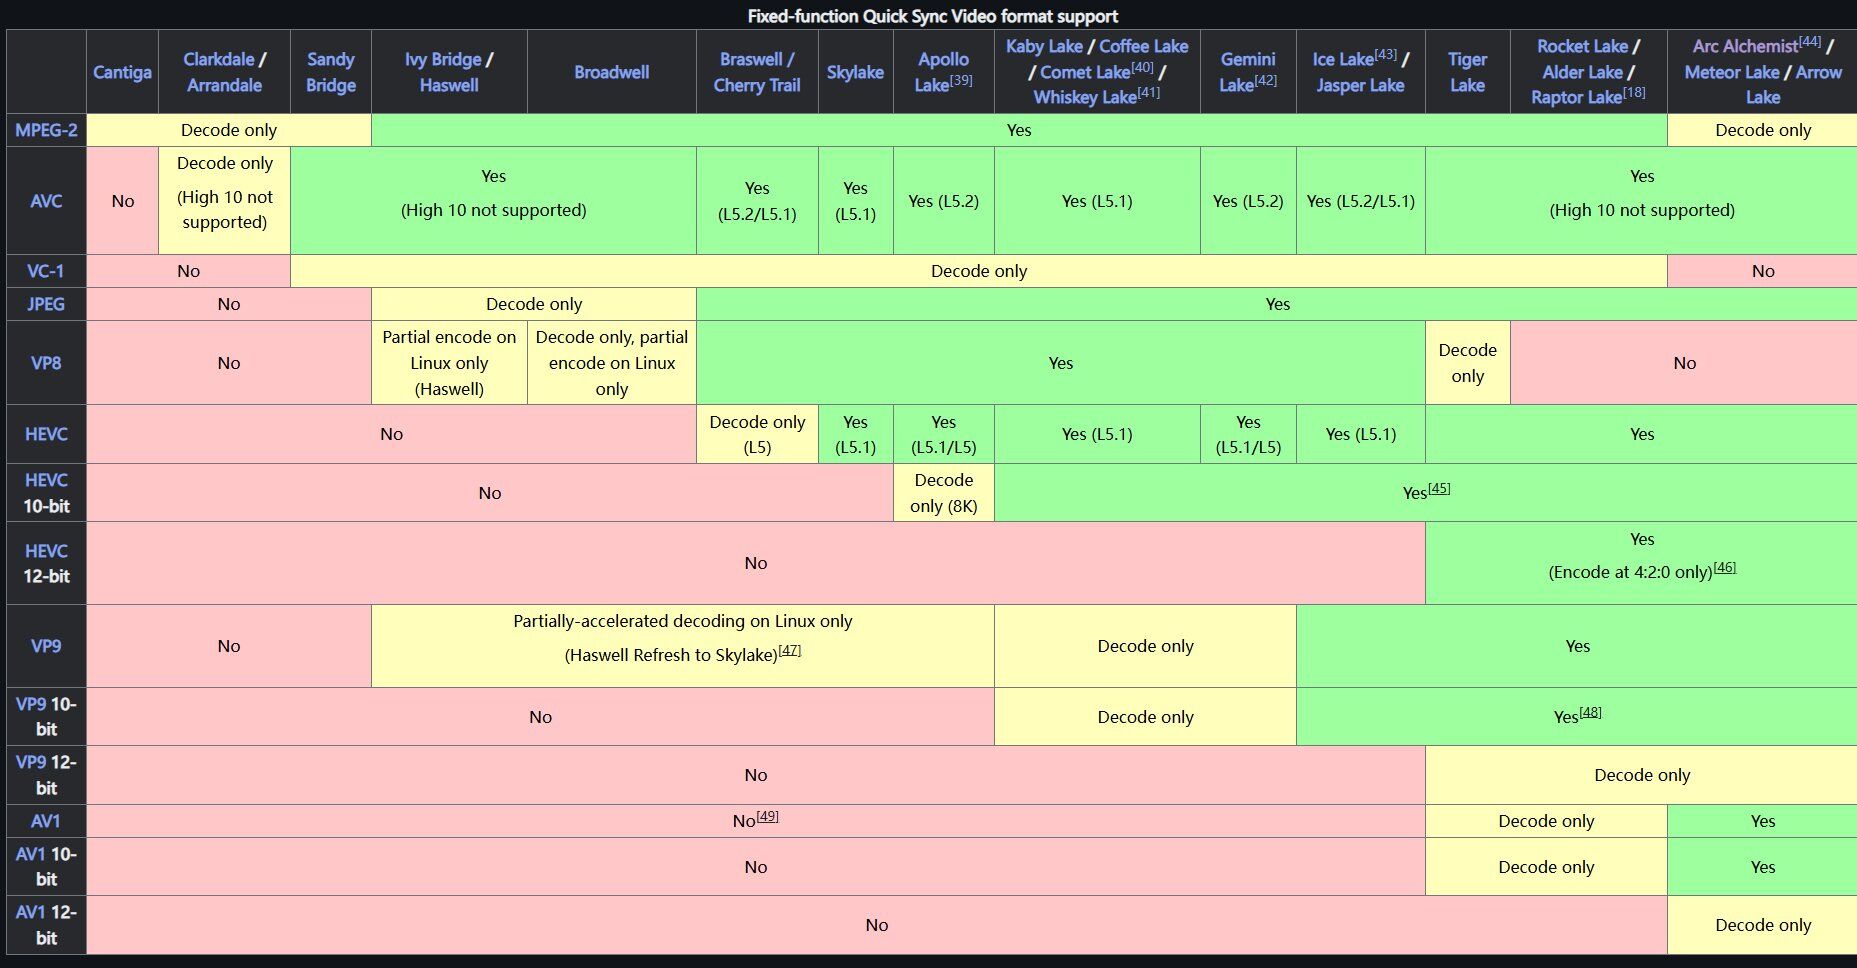Open citation 41 next to Whiskey Lake
Screen dimensions: 1857x968
click(x=1148, y=92)
